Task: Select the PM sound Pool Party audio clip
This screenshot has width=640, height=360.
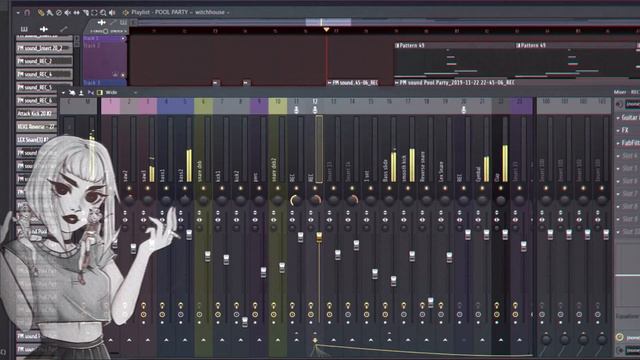Action: pos(516,82)
